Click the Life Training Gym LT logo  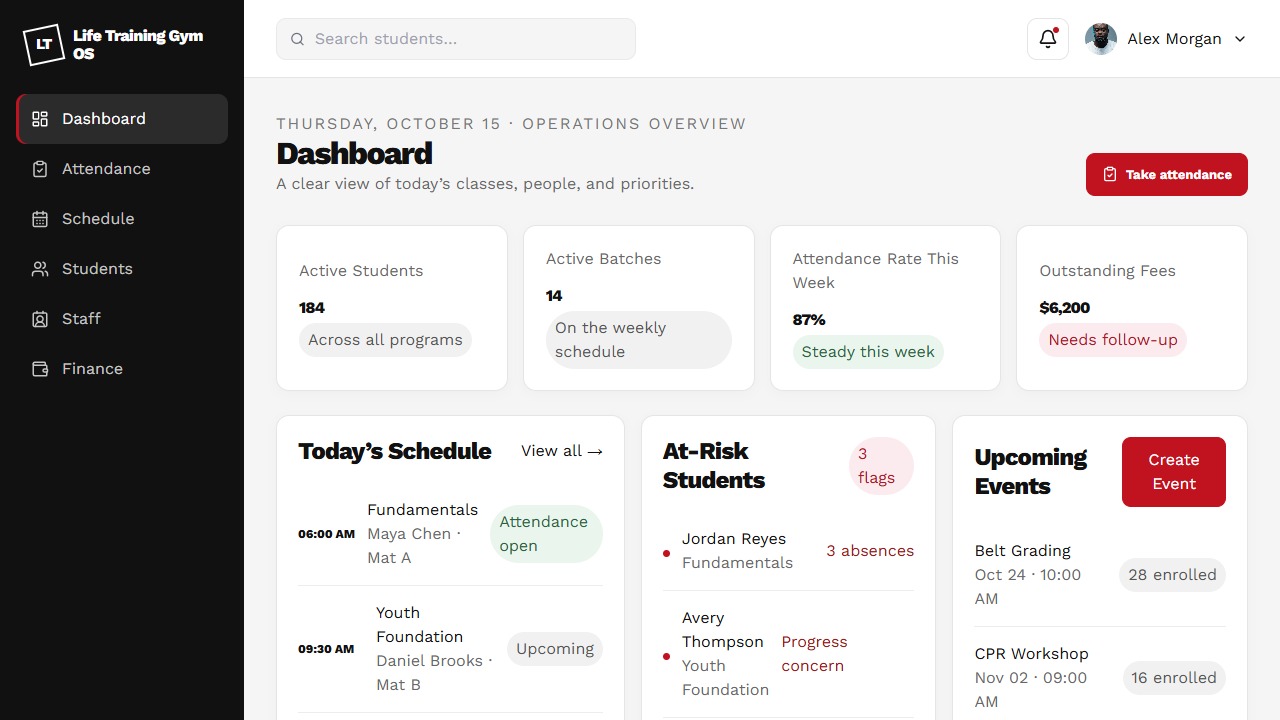pos(44,44)
